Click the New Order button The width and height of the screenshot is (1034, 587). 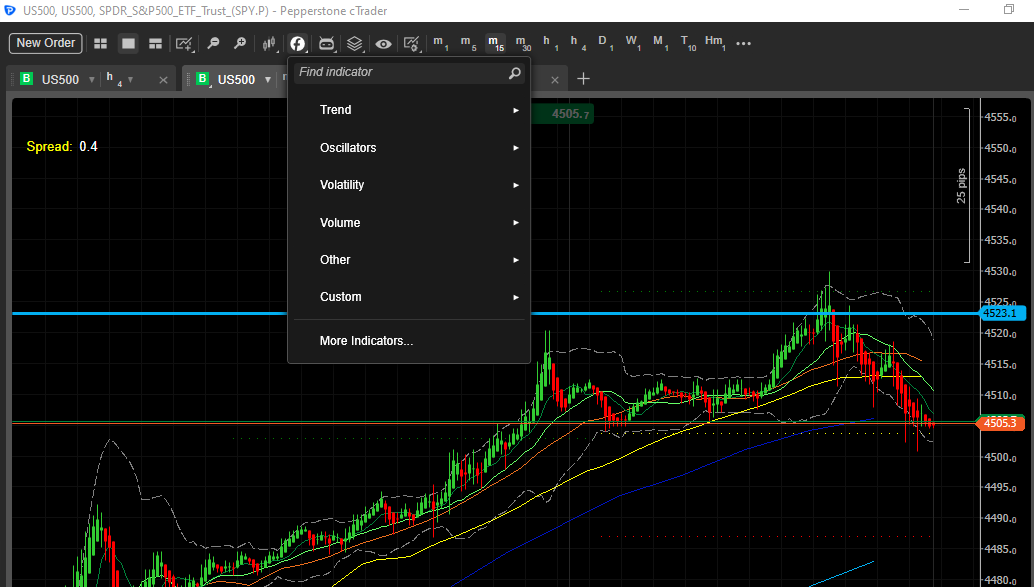point(46,43)
